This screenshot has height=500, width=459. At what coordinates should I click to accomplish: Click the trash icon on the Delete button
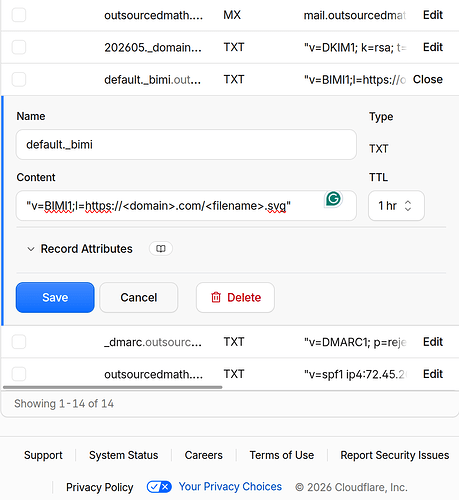click(x=216, y=297)
